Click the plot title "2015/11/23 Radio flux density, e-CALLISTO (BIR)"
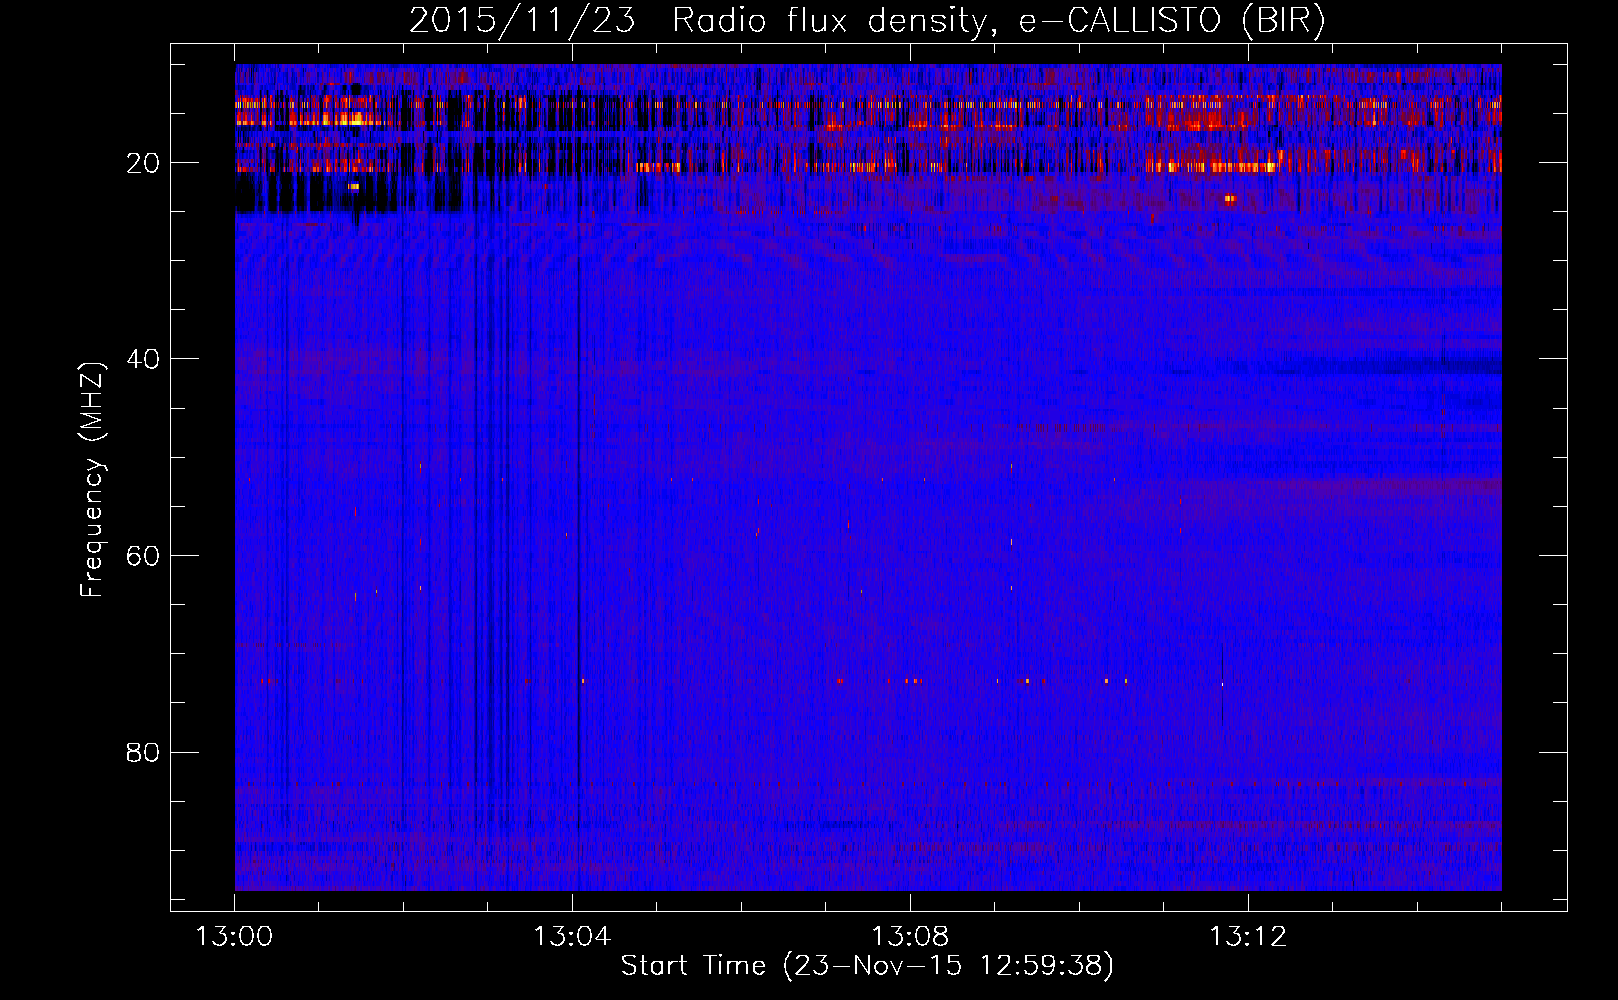The image size is (1618, 1000). (x=867, y=21)
